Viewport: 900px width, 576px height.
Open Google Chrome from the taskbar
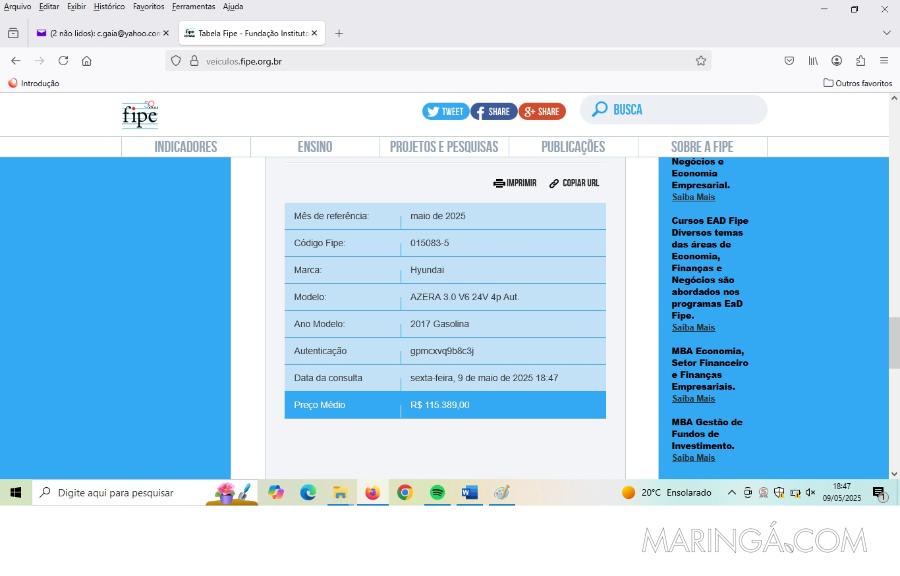click(405, 492)
